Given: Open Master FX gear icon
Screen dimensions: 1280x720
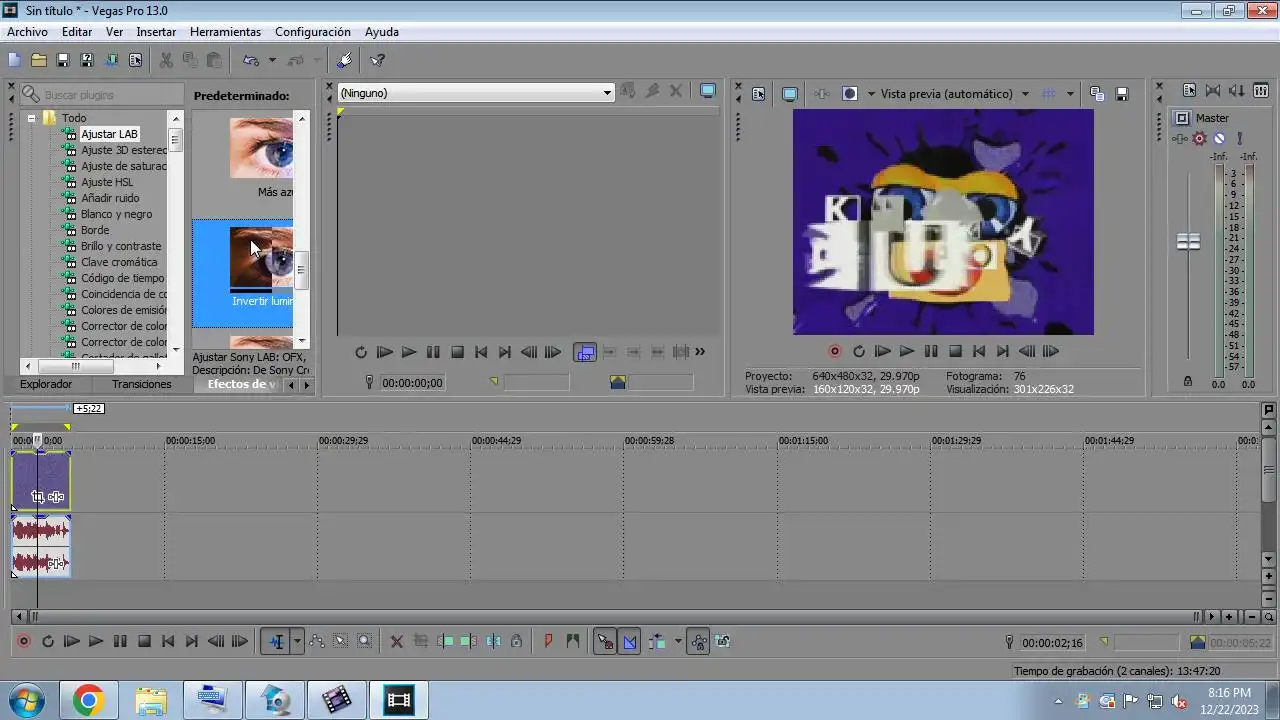Looking at the screenshot, I should [x=1200, y=139].
